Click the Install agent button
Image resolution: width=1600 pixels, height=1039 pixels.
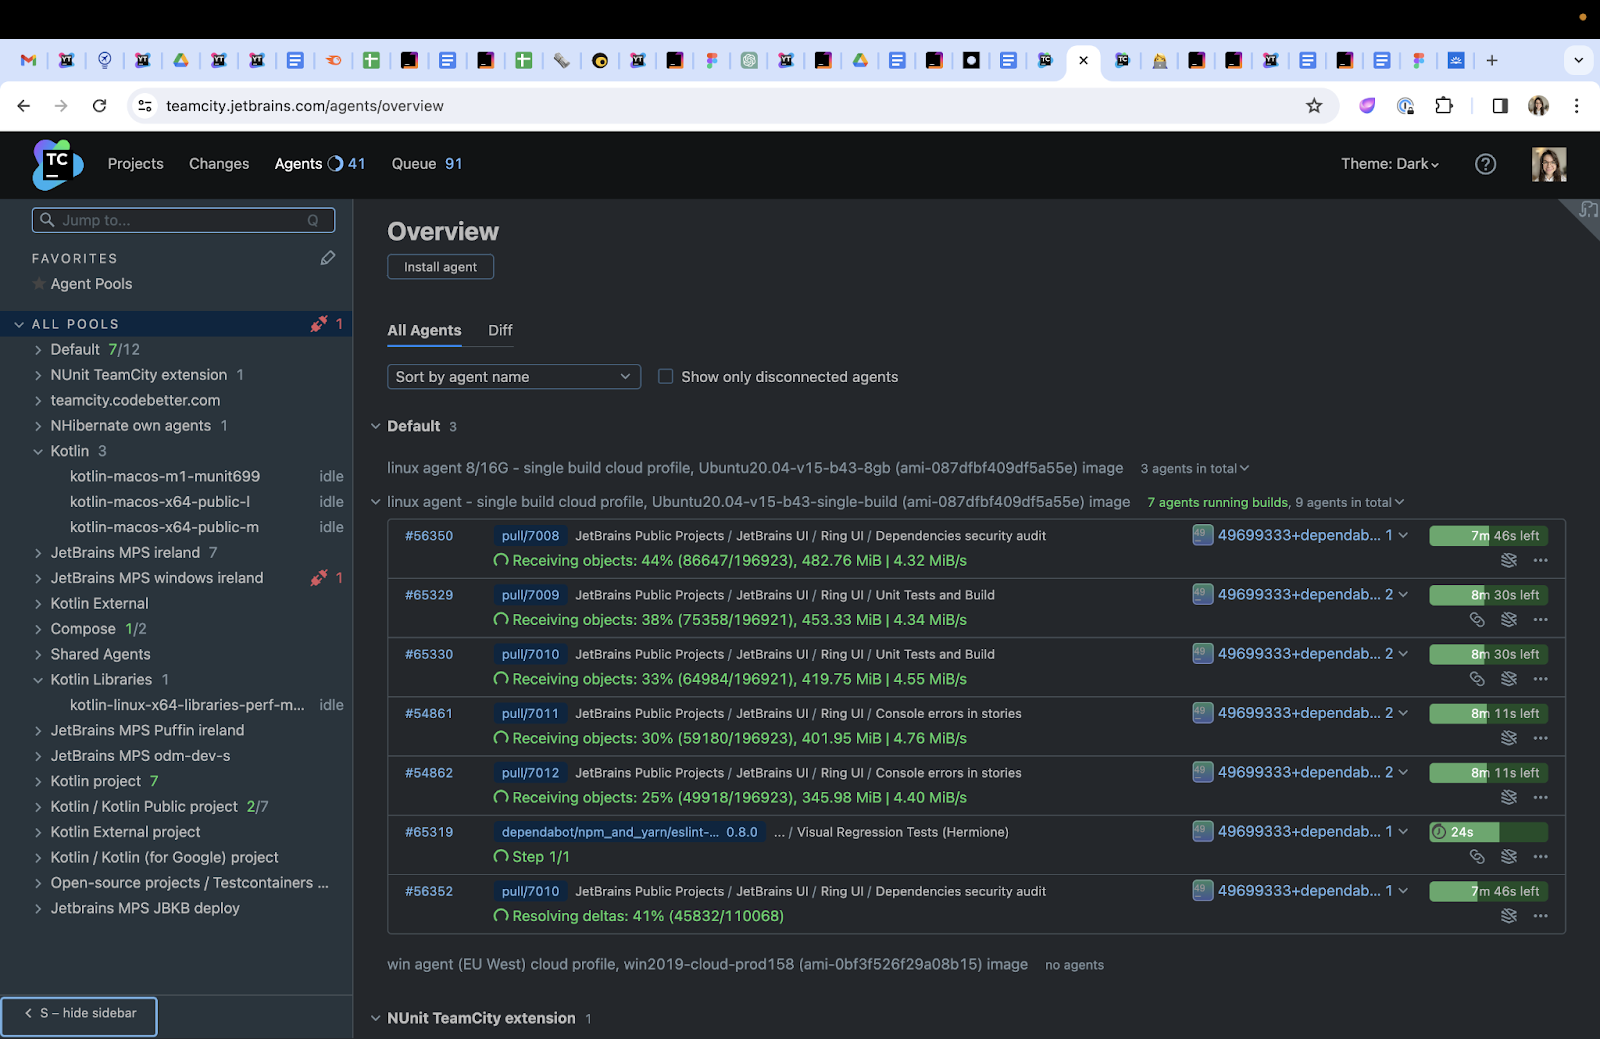point(440,267)
